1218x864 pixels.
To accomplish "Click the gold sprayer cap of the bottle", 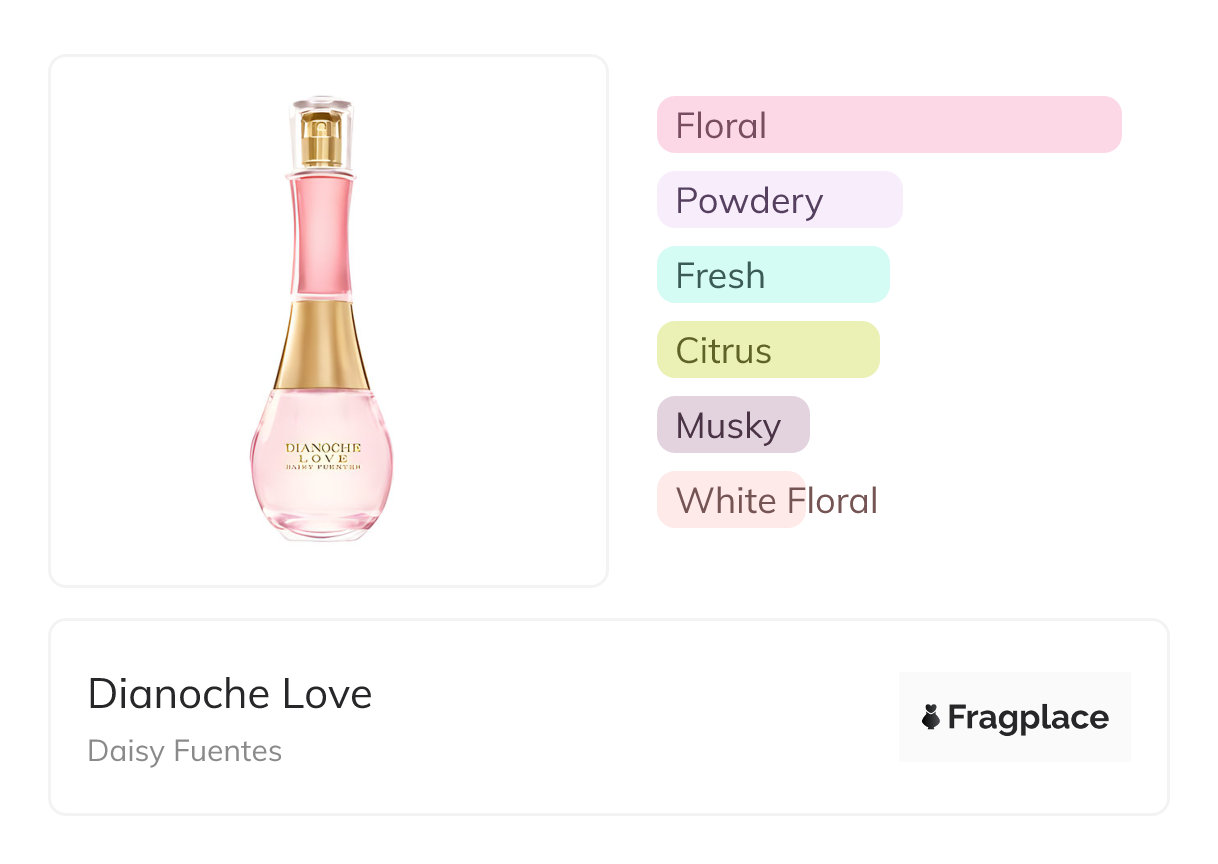I will coord(321,140).
